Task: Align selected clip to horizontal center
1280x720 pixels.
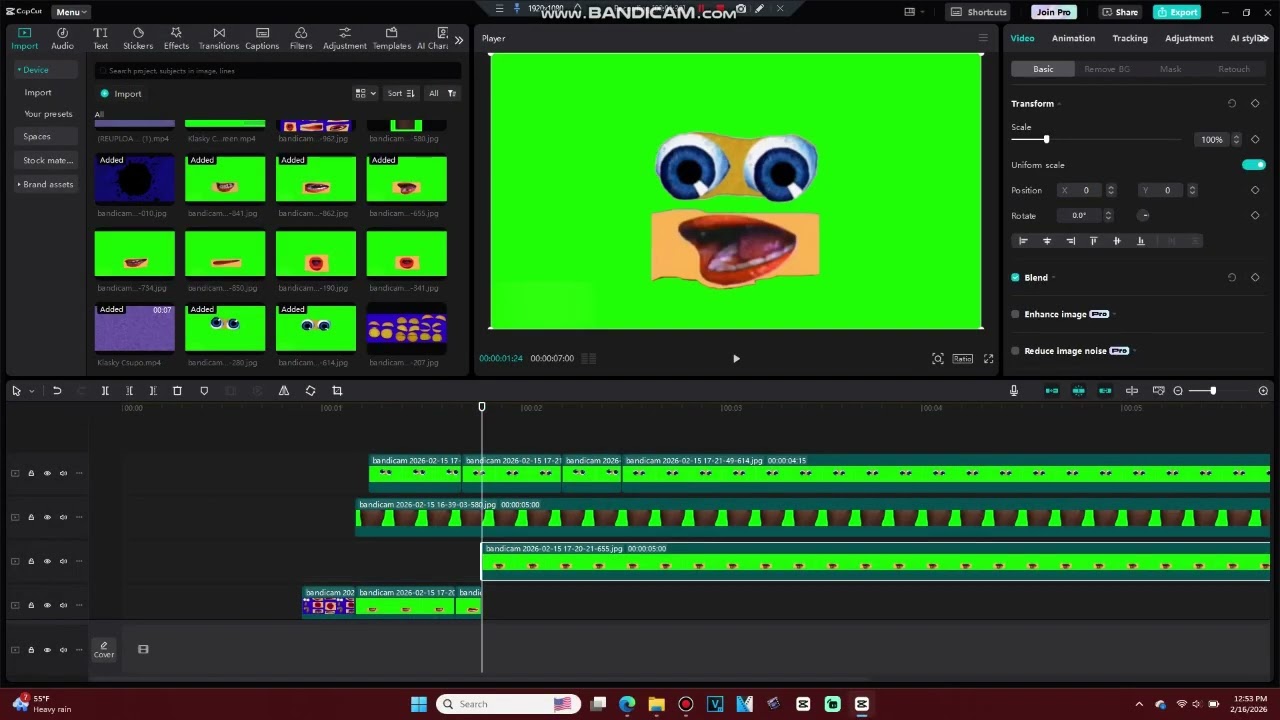Action: pyautogui.click(x=1047, y=241)
